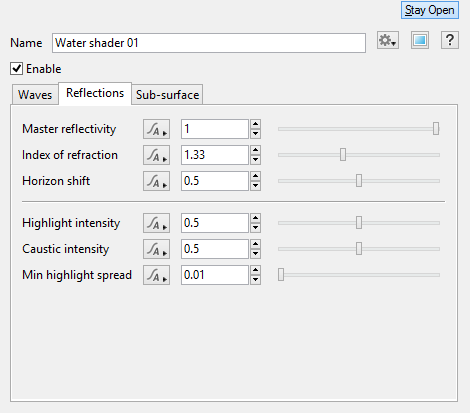The height and width of the screenshot is (413, 470).
Task: Click Highlight intensity animation icon
Action: pyautogui.click(x=156, y=223)
